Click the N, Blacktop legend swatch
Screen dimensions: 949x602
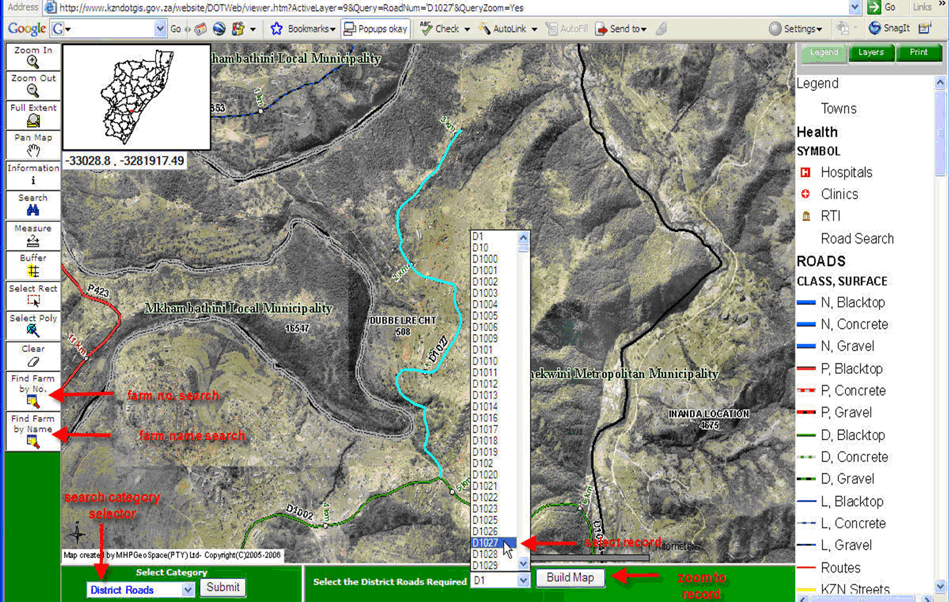tap(806, 303)
